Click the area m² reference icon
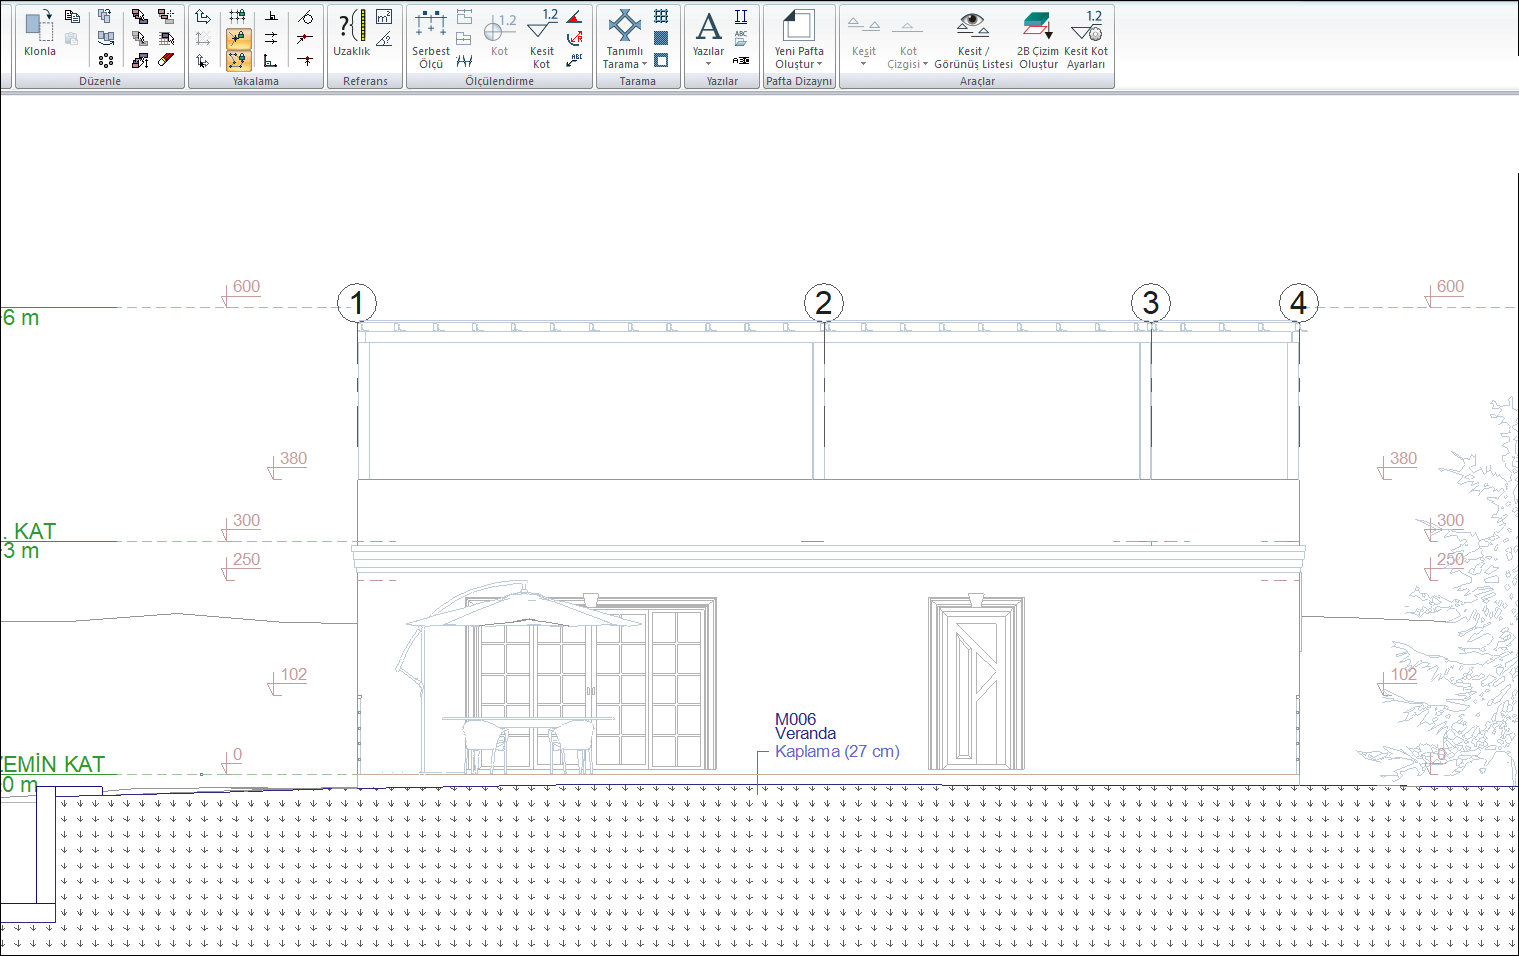 coord(384,17)
